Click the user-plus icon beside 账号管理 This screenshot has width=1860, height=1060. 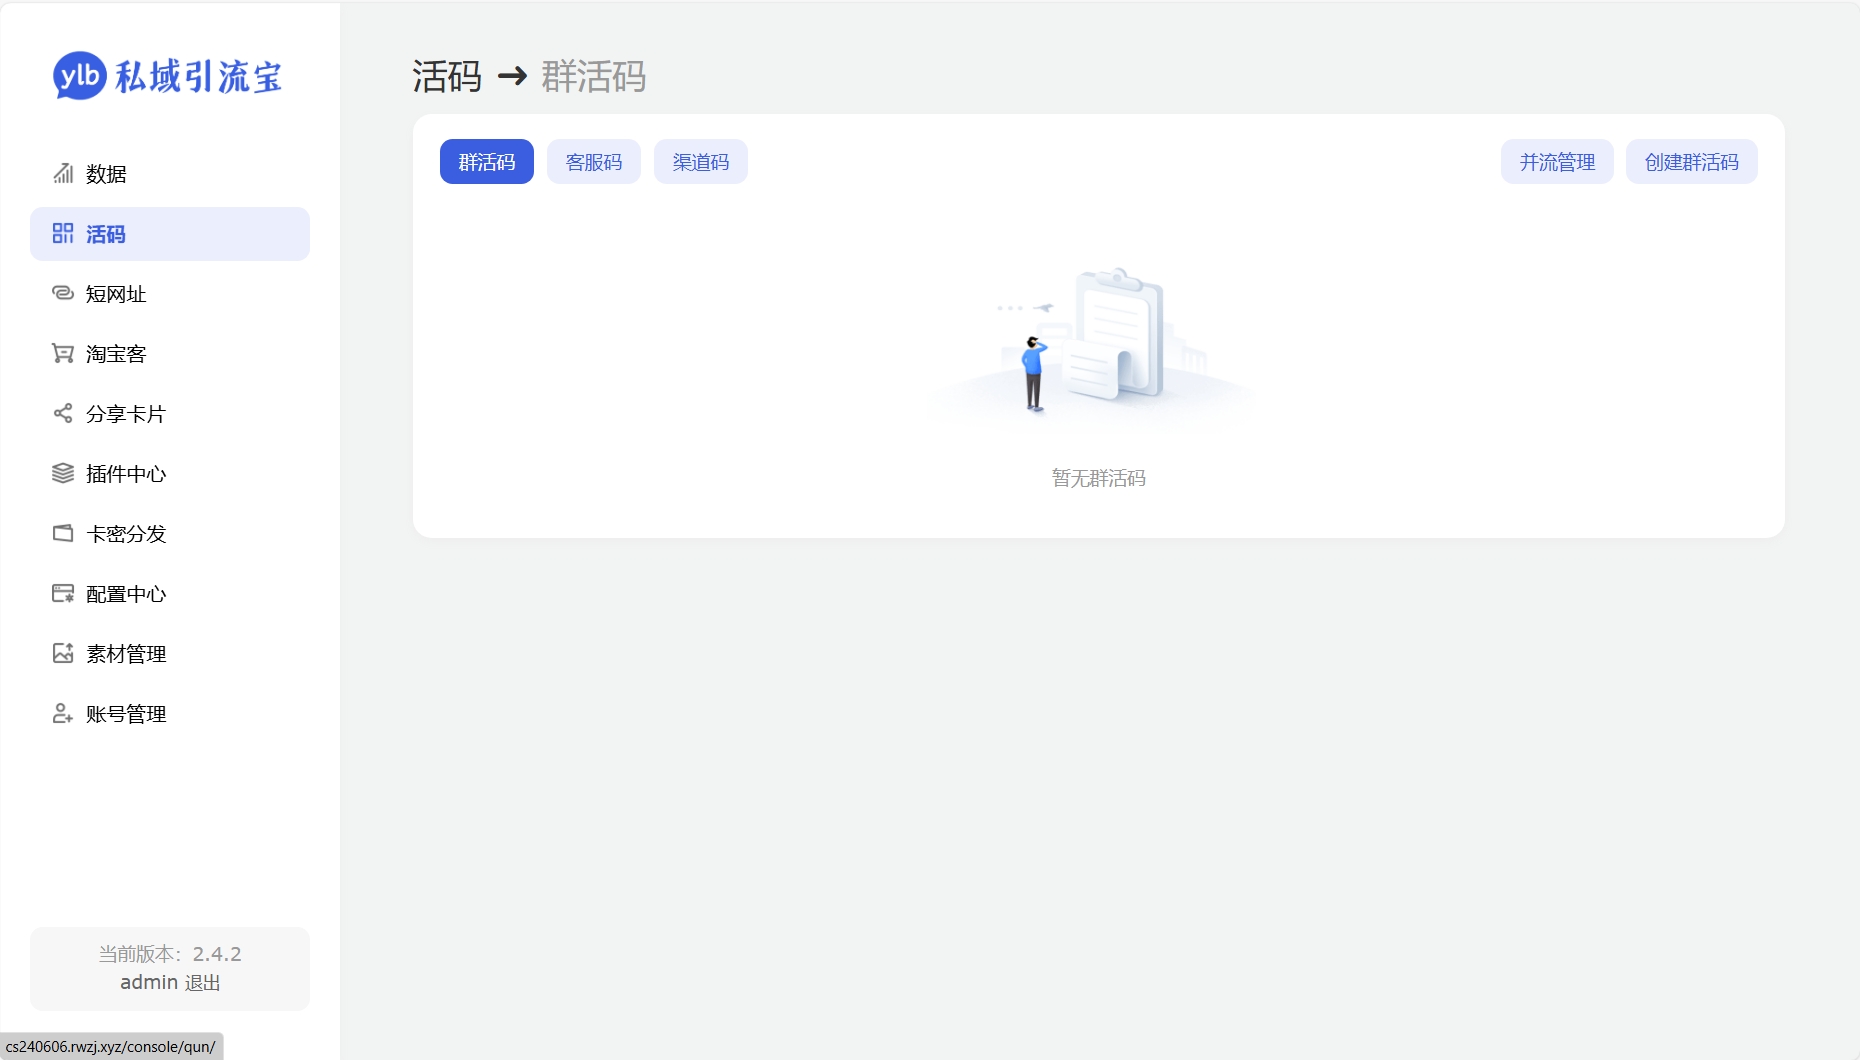[x=63, y=714]
